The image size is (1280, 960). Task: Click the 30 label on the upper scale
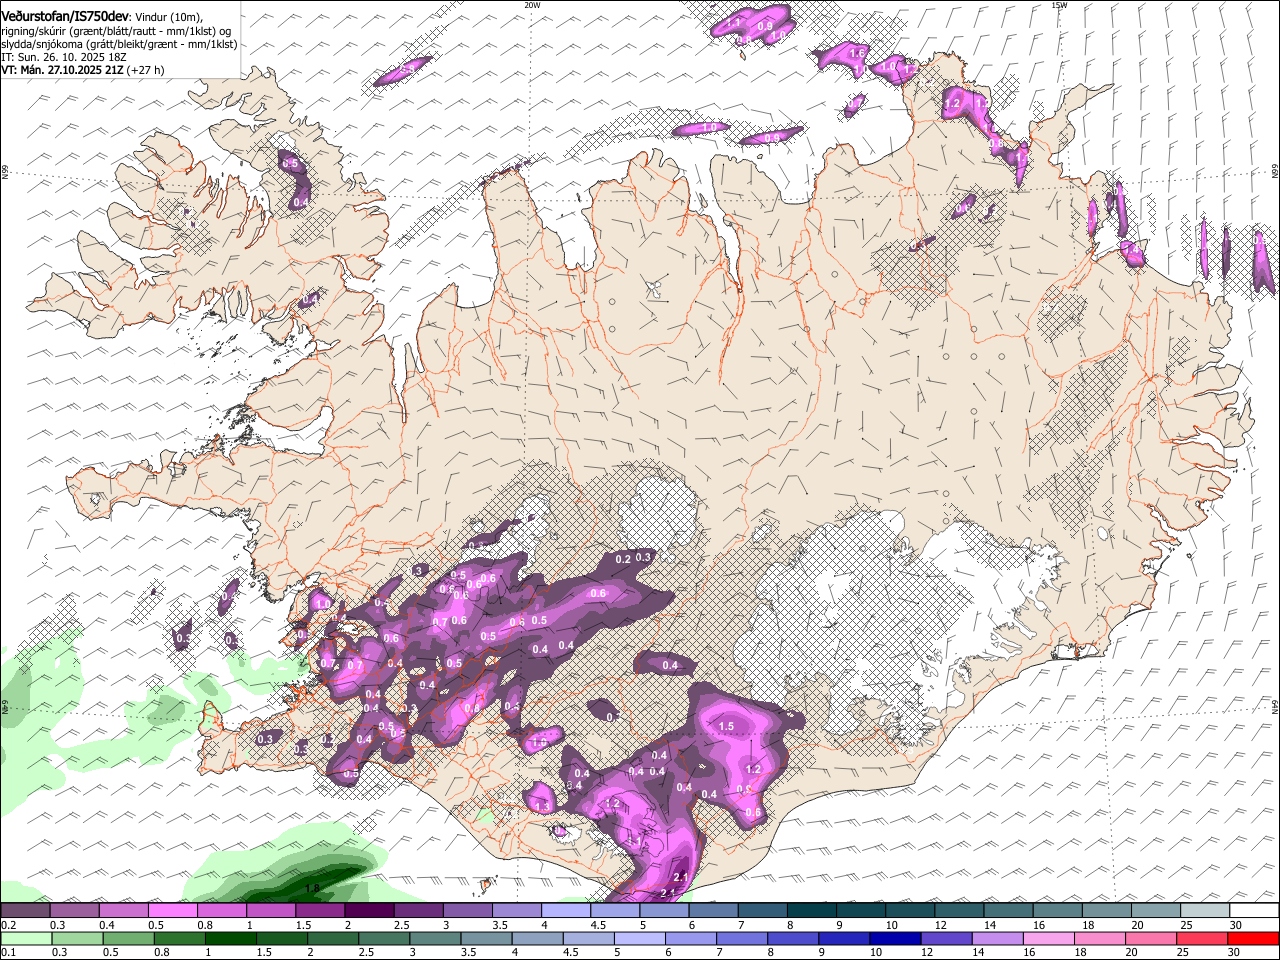pos(1236,925)
